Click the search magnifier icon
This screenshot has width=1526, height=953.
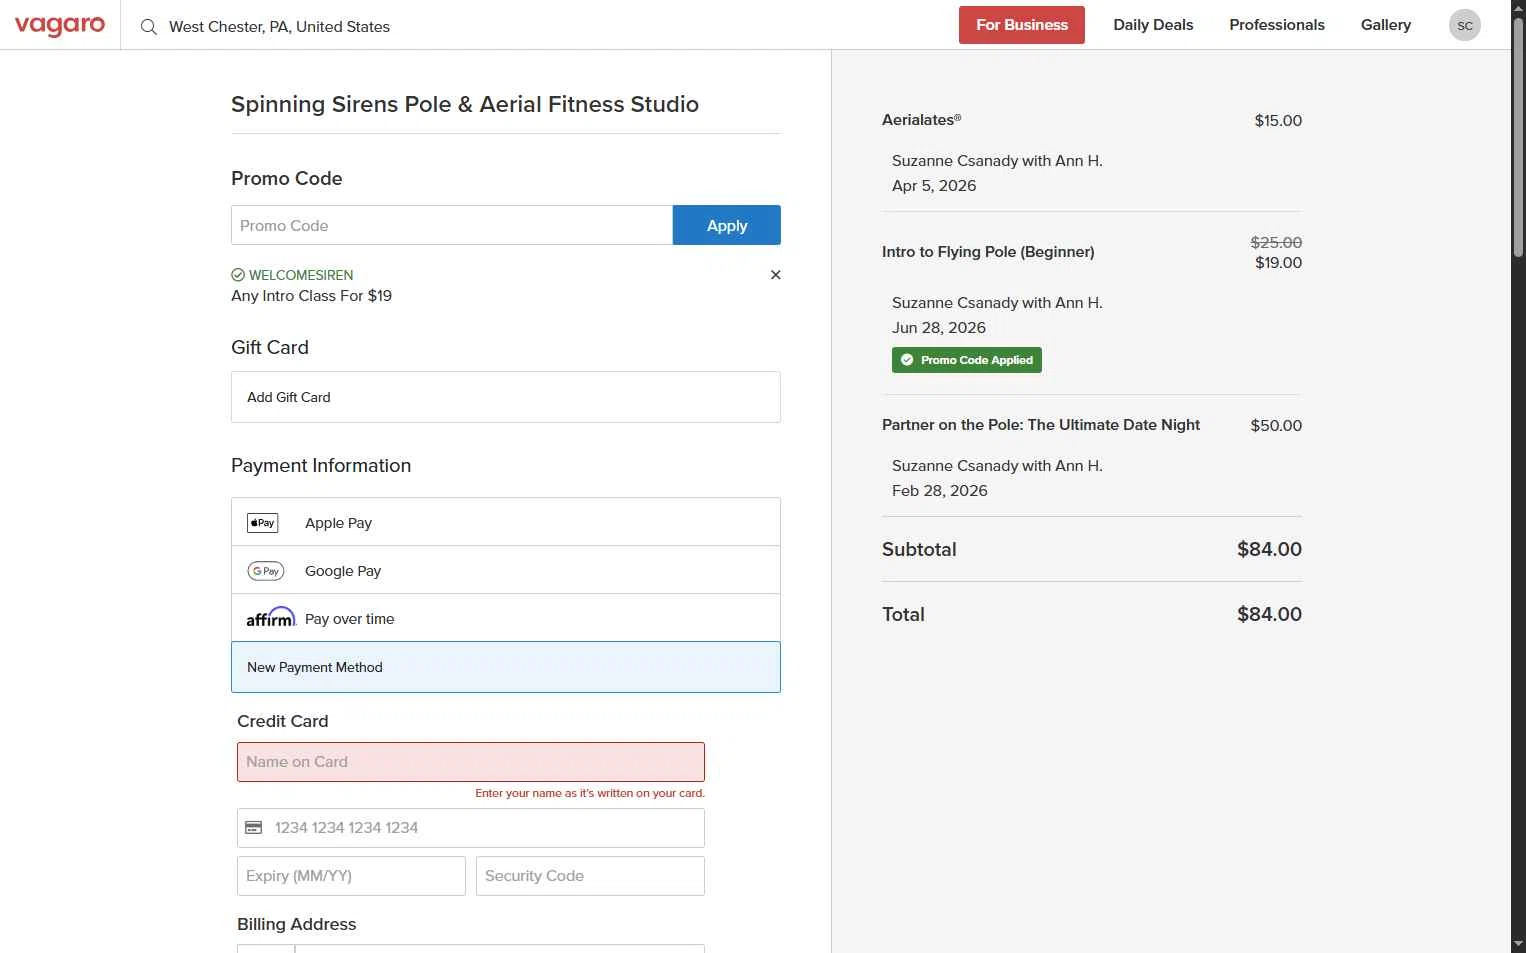click(x=149, y=27)
